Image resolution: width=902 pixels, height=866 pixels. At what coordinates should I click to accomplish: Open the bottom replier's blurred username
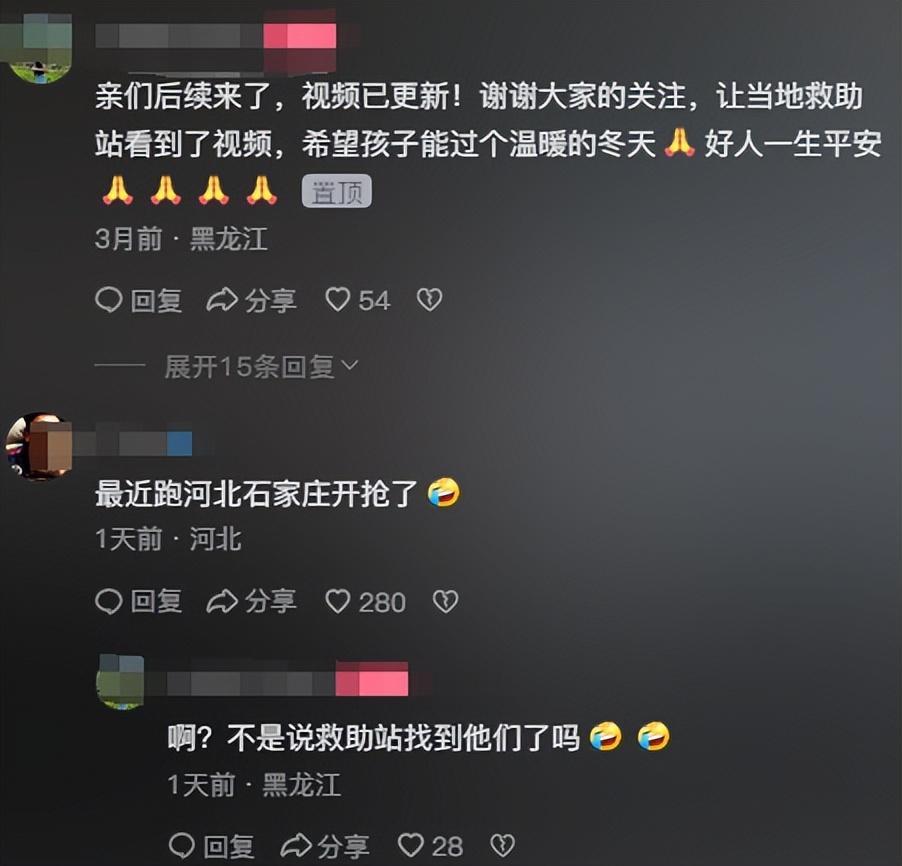point(277,679)
